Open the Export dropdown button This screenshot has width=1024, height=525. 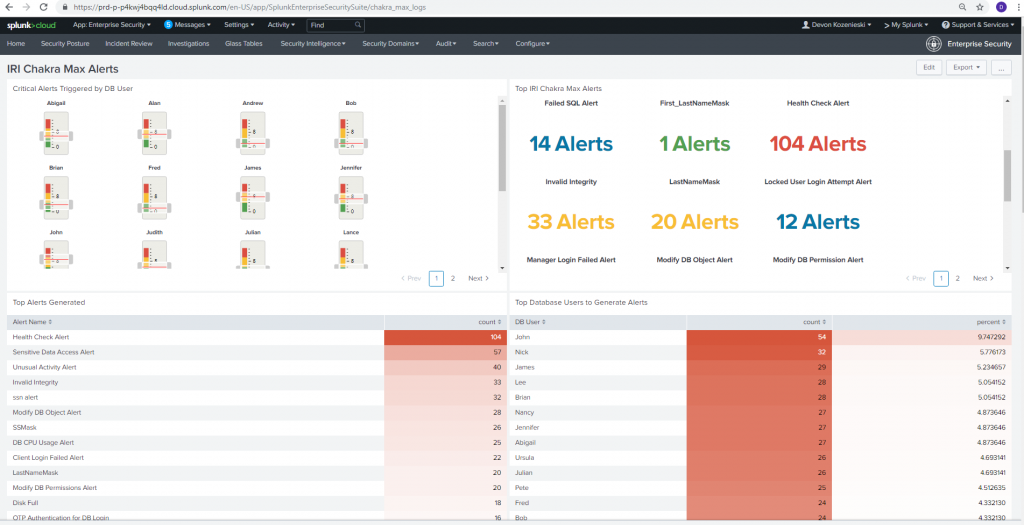[966, 67]
